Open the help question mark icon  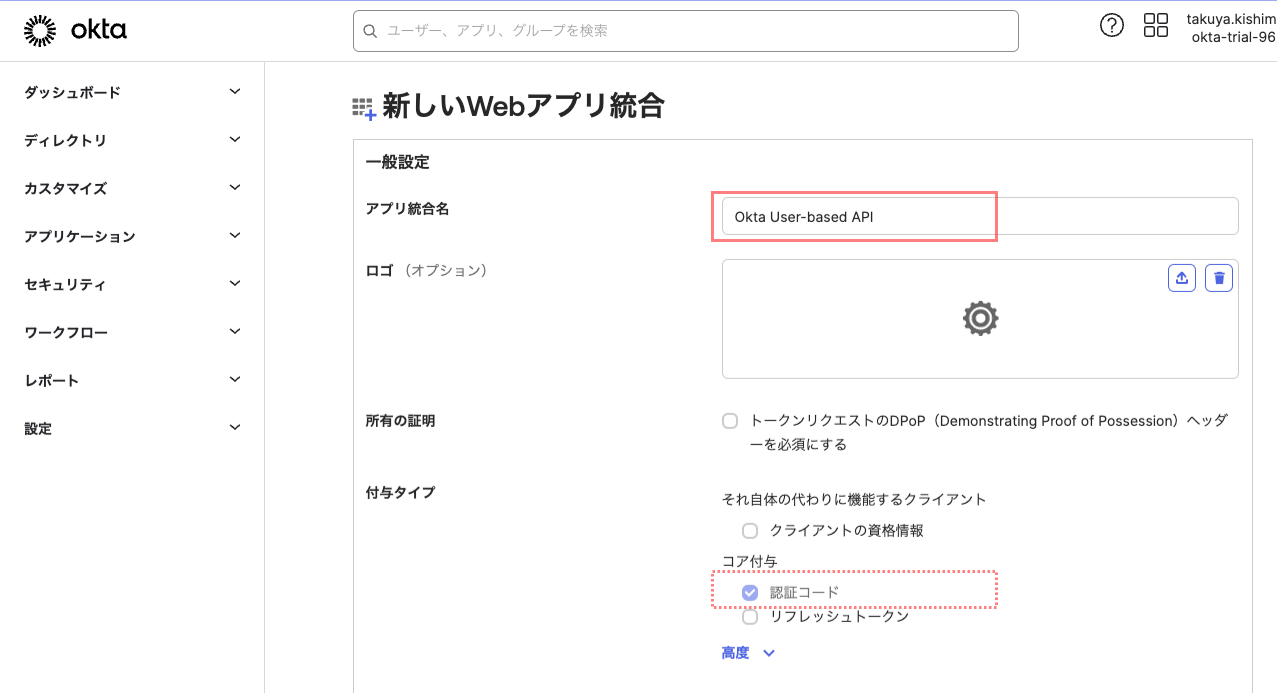point(1111,26)
